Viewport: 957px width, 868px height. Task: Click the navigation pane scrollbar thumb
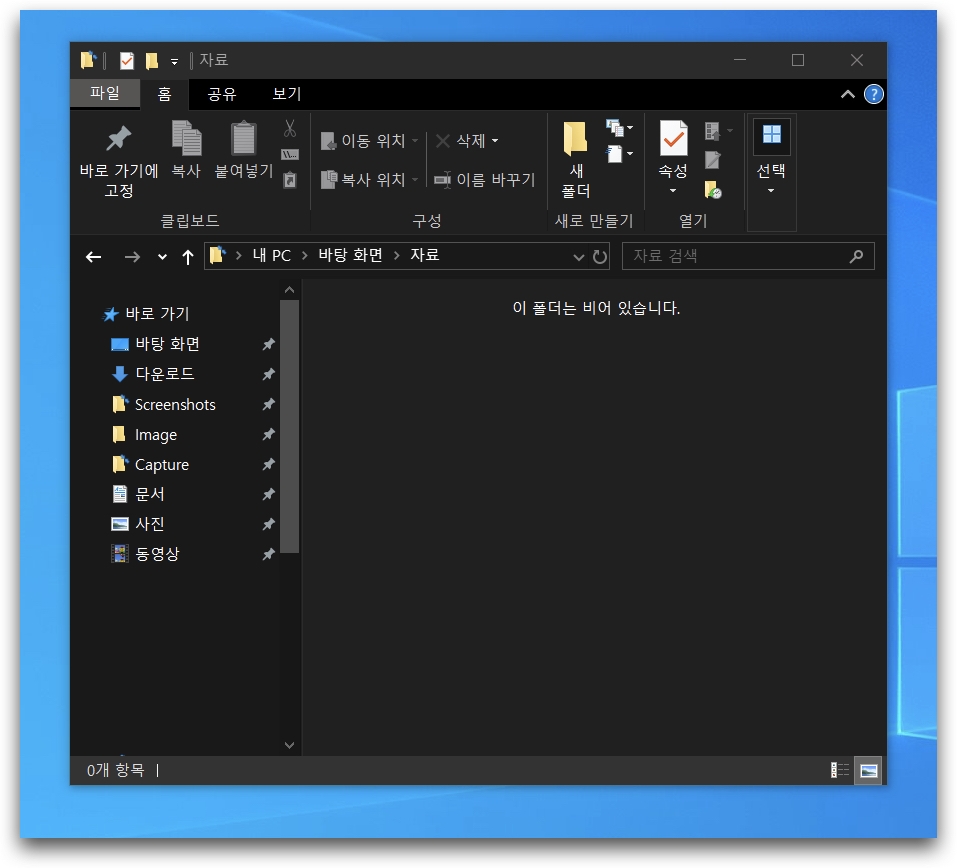click(289, 426)
